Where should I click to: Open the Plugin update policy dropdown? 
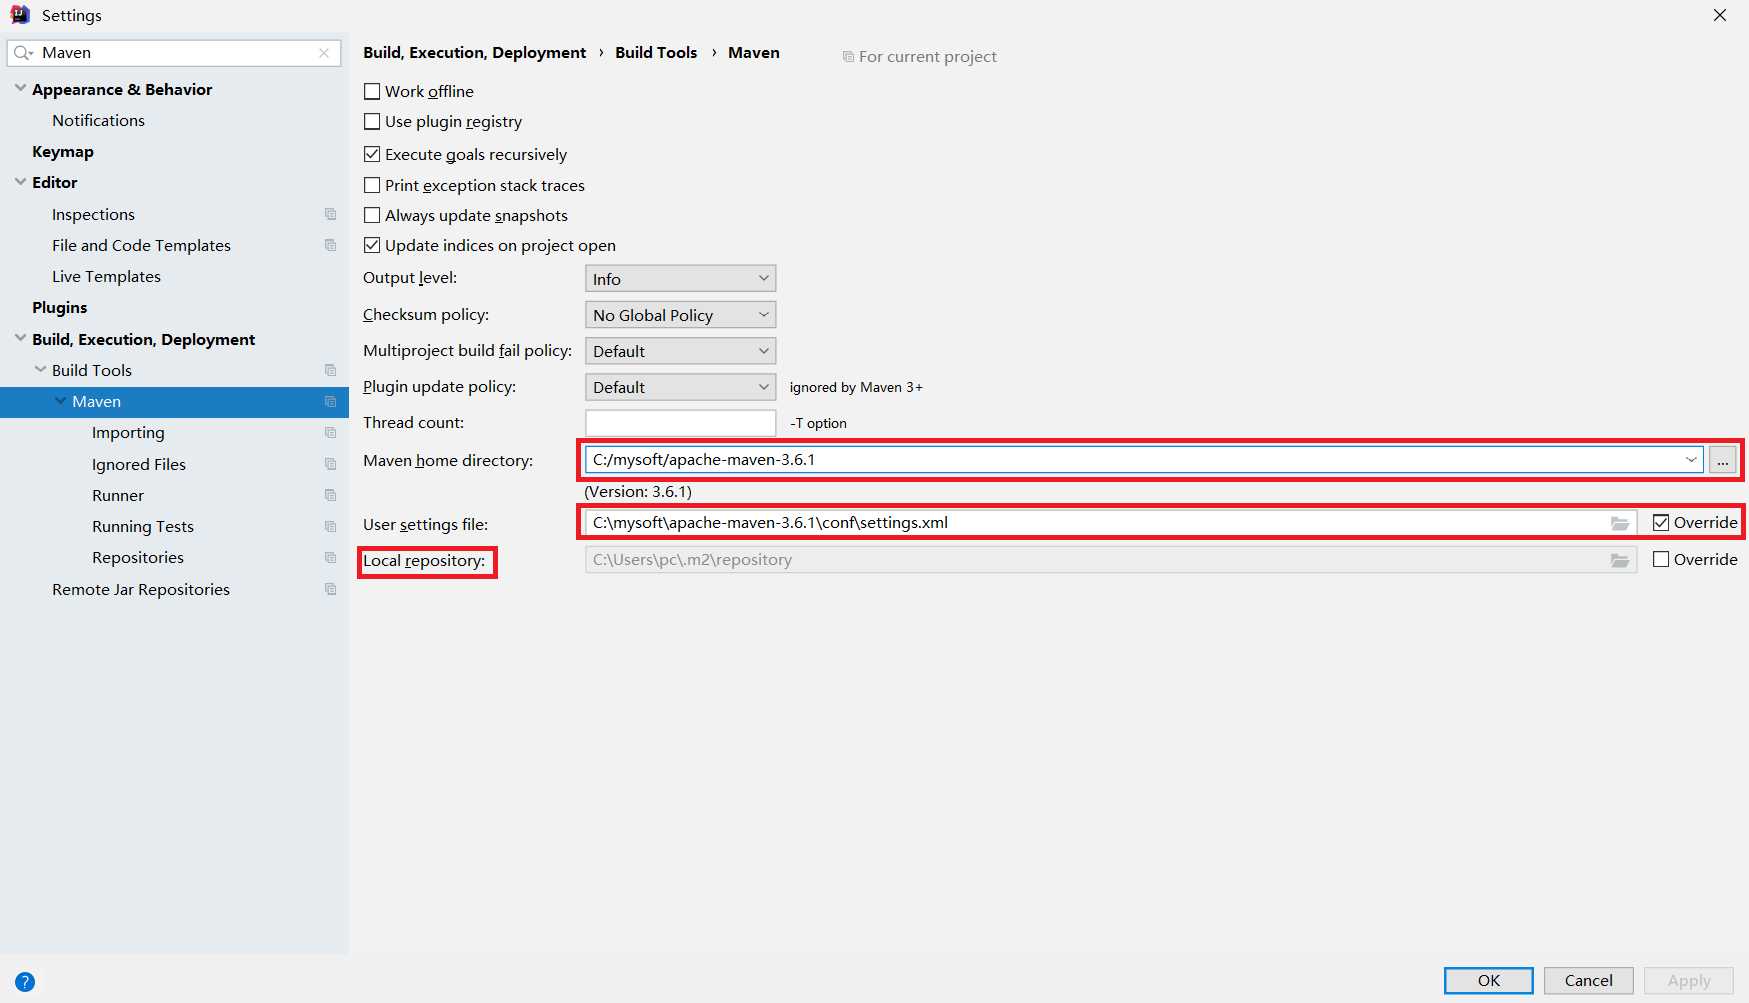pos(680,387)
